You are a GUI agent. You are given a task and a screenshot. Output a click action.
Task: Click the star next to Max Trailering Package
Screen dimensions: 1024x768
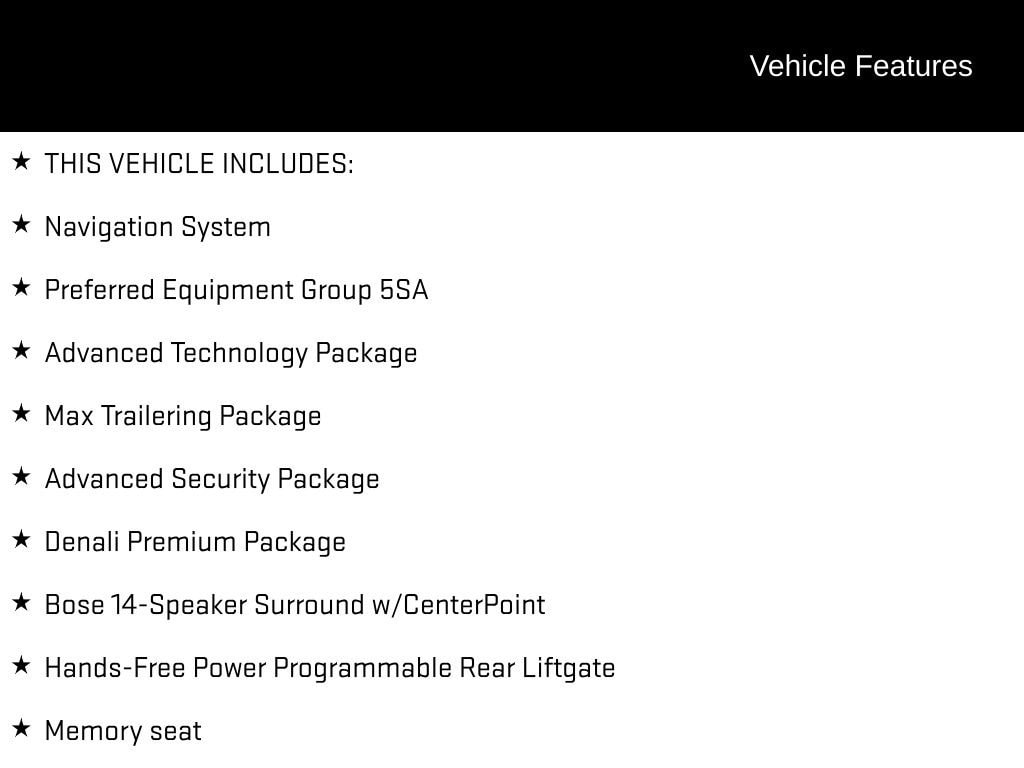click(21, 414)
